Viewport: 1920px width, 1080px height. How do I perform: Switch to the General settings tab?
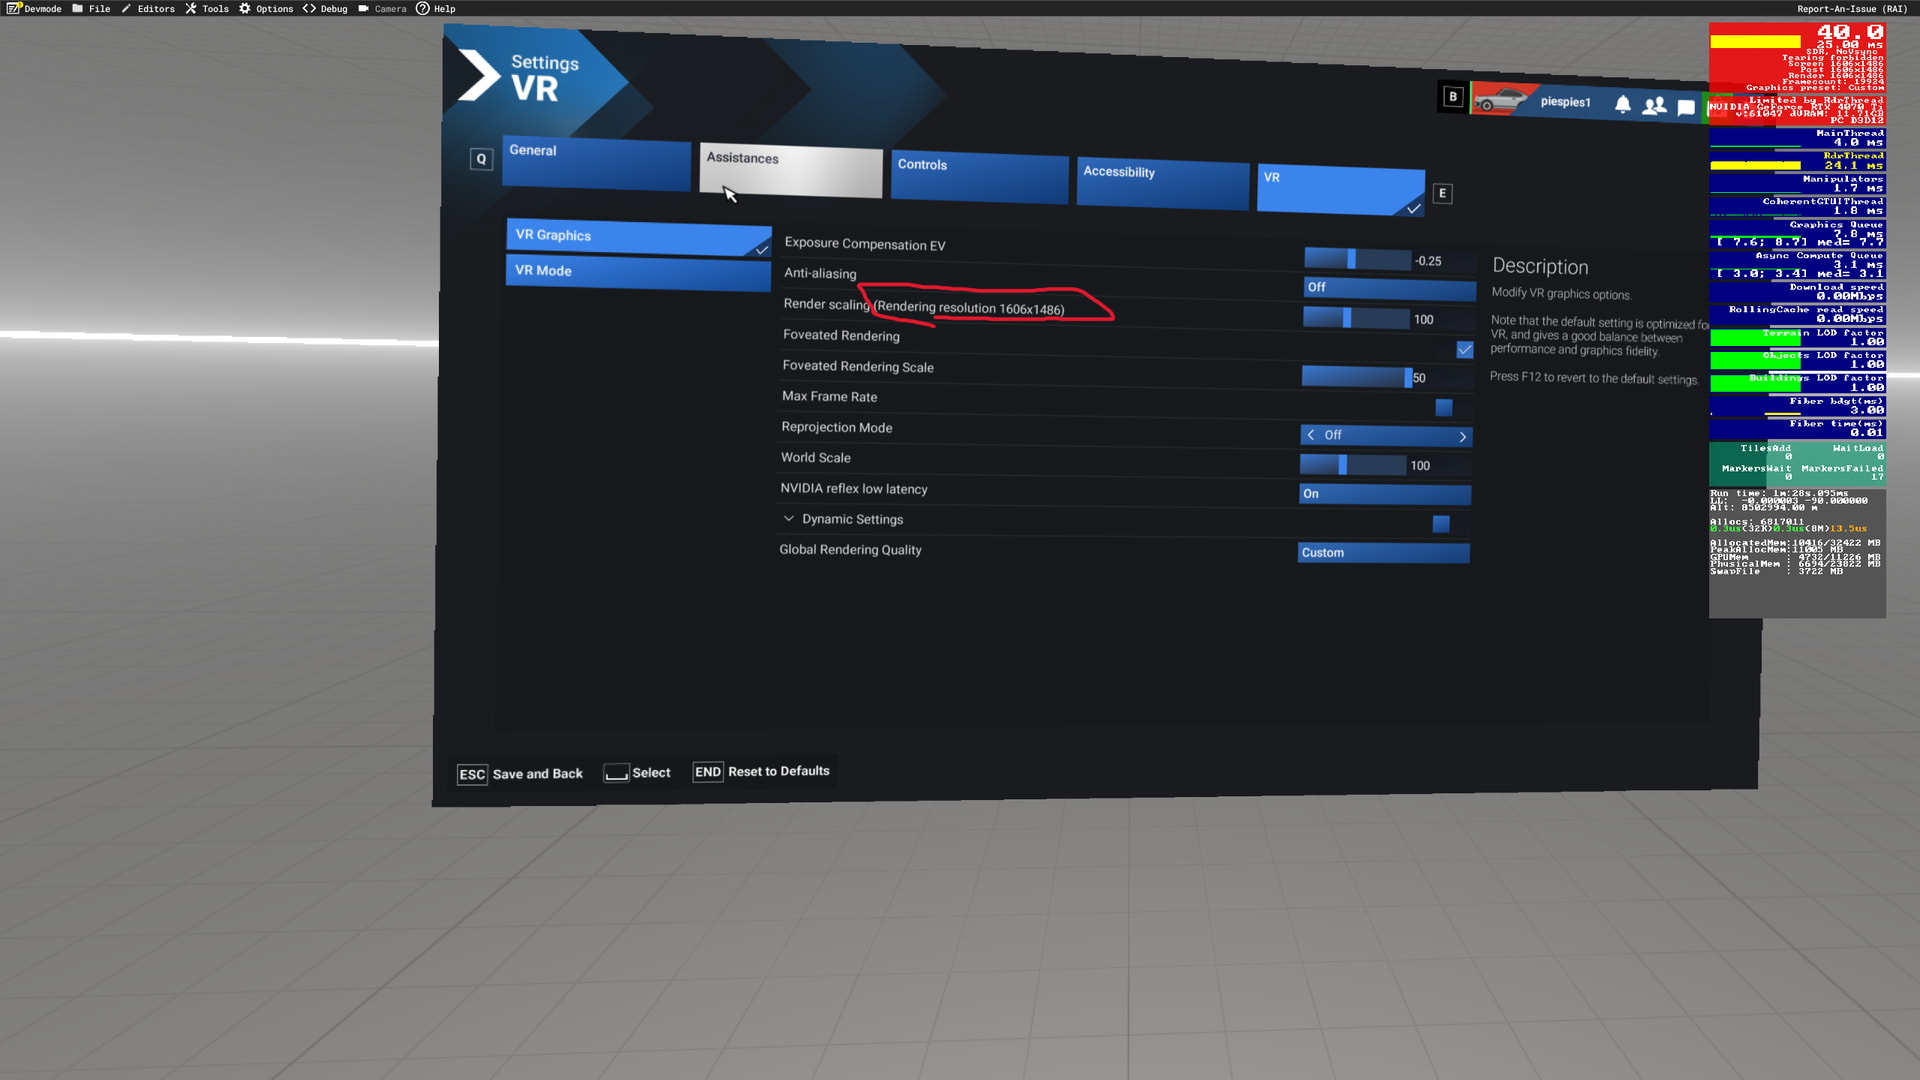pos(596,162)
